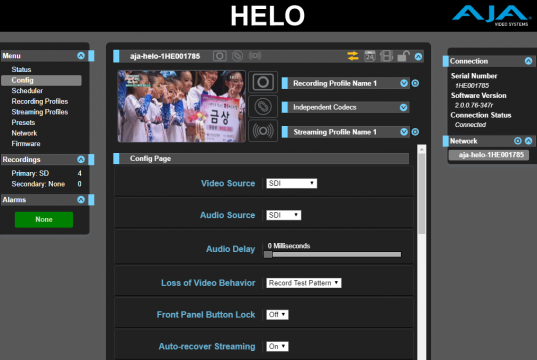
Task: Open the Firmware menu item
Action: click(x=26, y=144)
